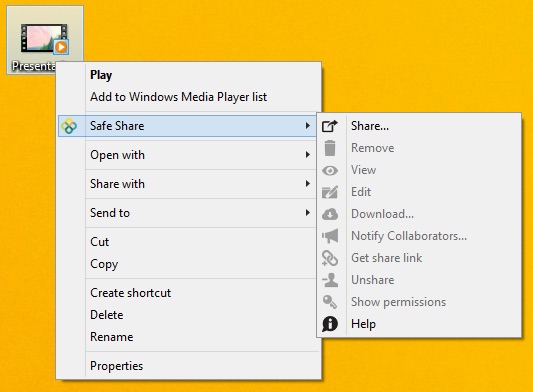Screen dimensions: 533x392
Task: Click Get share link in the submenu
Action: (386, 258)
